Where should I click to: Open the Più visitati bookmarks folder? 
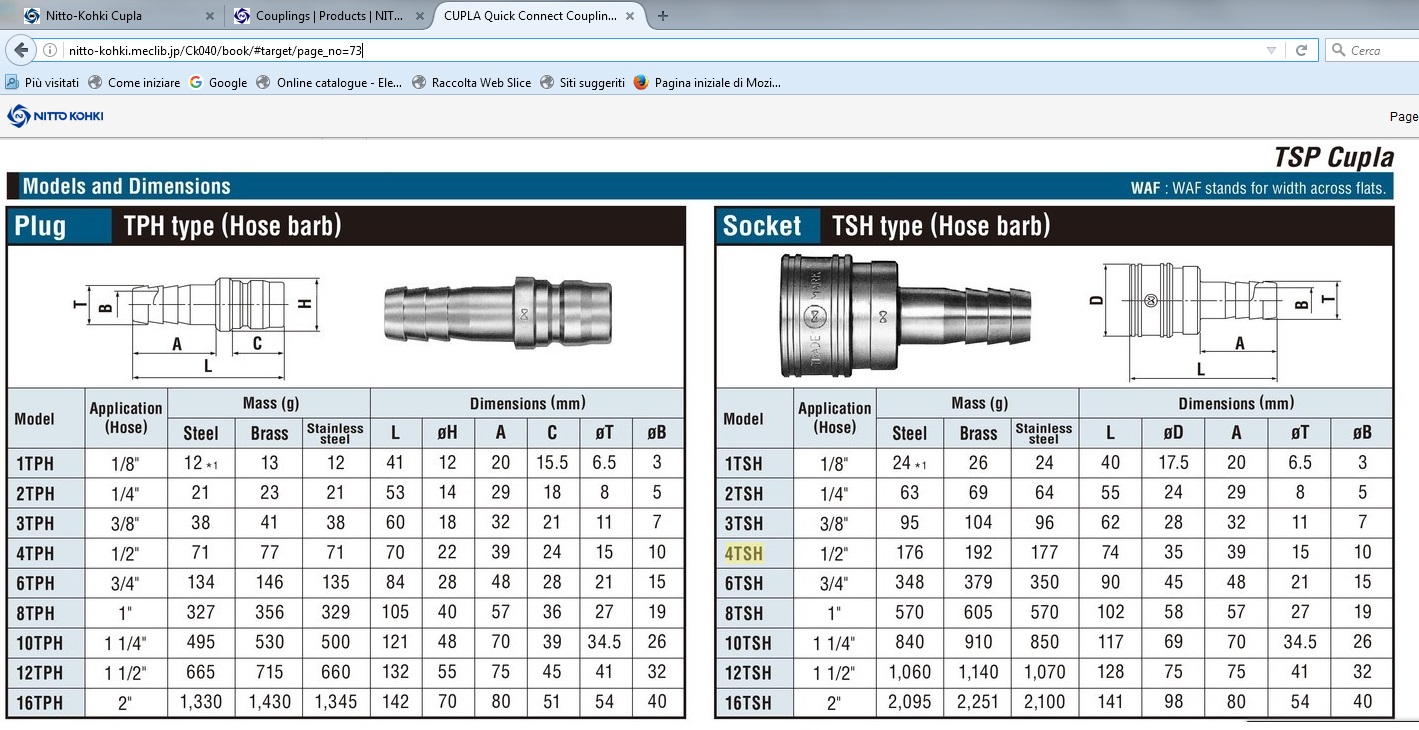[x=42, y=83]
